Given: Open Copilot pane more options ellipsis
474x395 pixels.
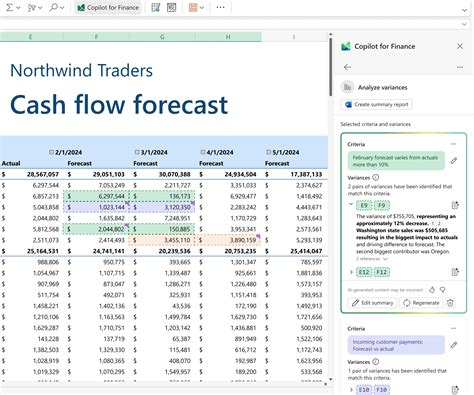Looking at the screenshot, I should (460, 67).
